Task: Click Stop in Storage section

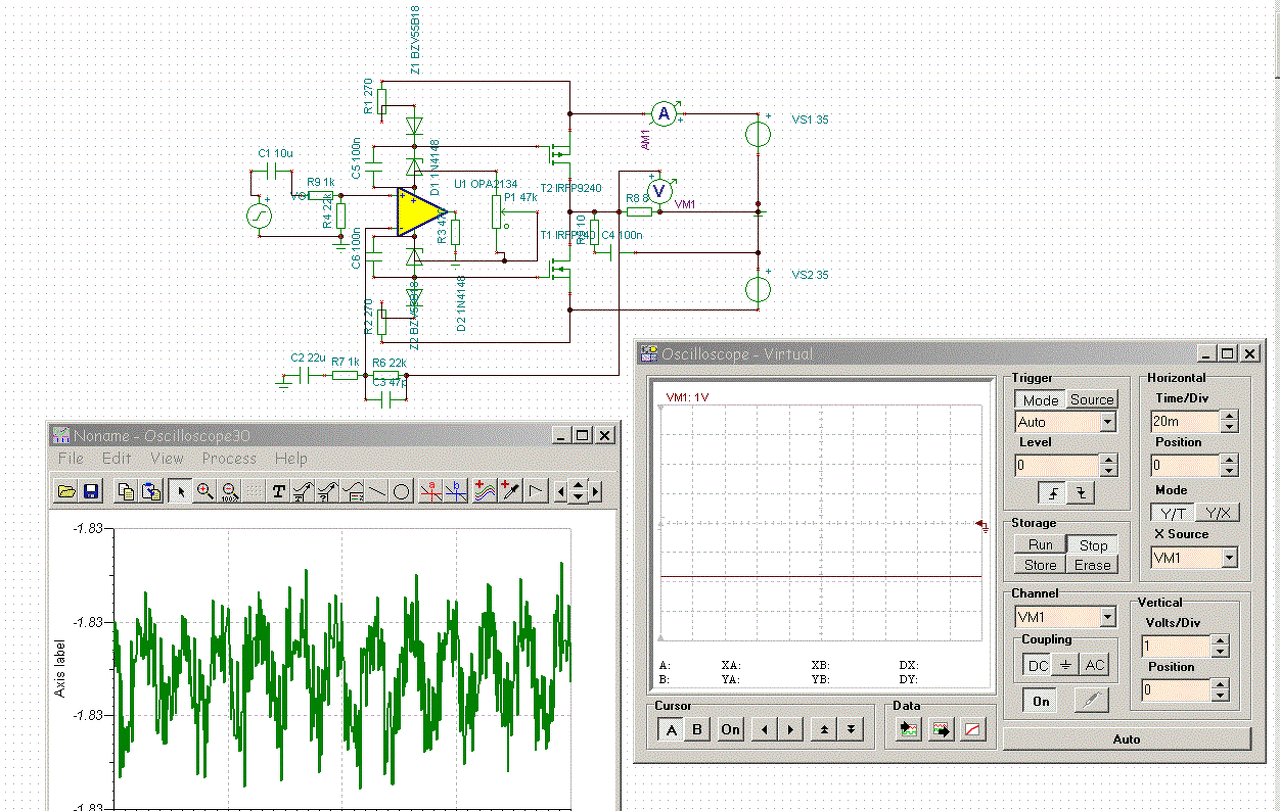Action: [1093, 545]
